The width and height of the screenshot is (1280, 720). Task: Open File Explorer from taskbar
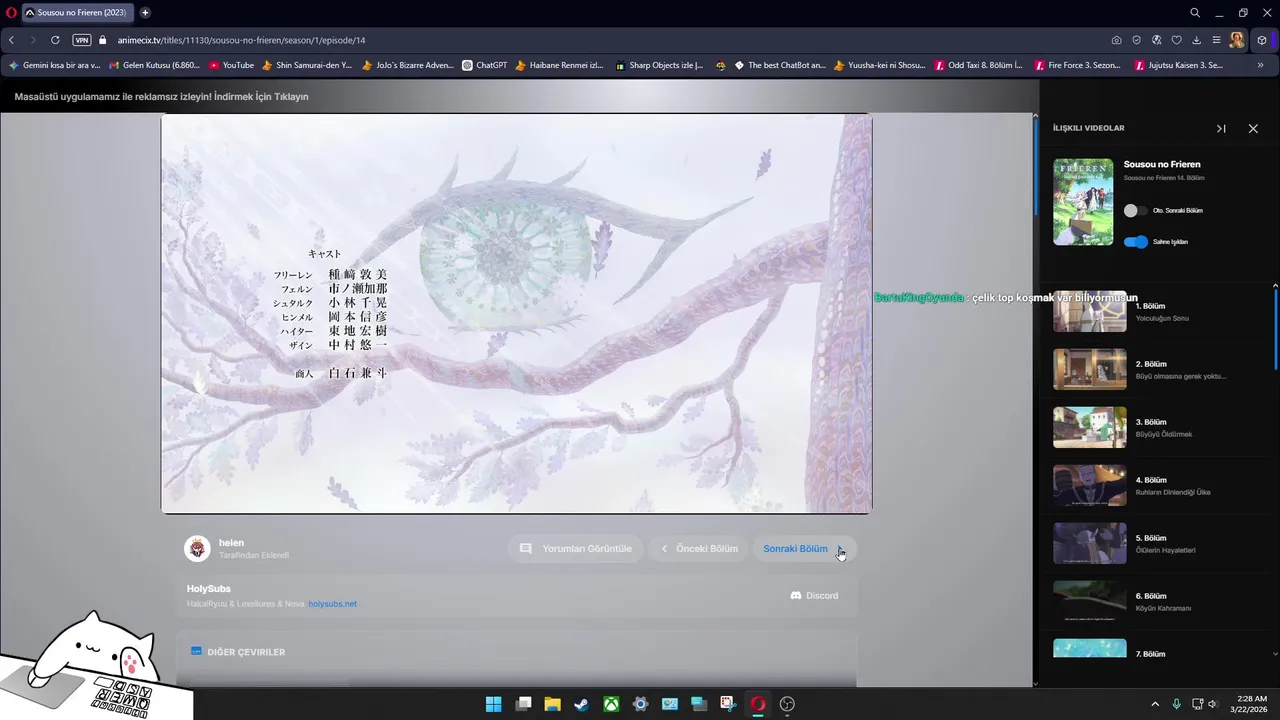click(x=552, y=704)
